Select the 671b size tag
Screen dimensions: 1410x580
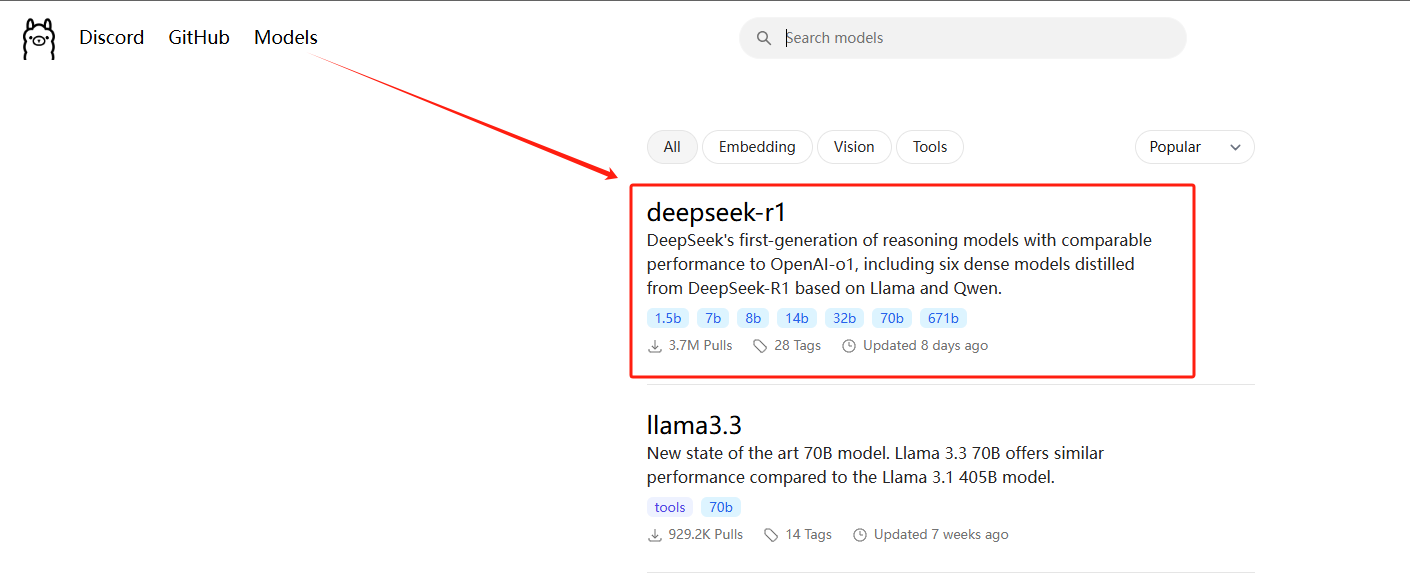tap(943, 319)
